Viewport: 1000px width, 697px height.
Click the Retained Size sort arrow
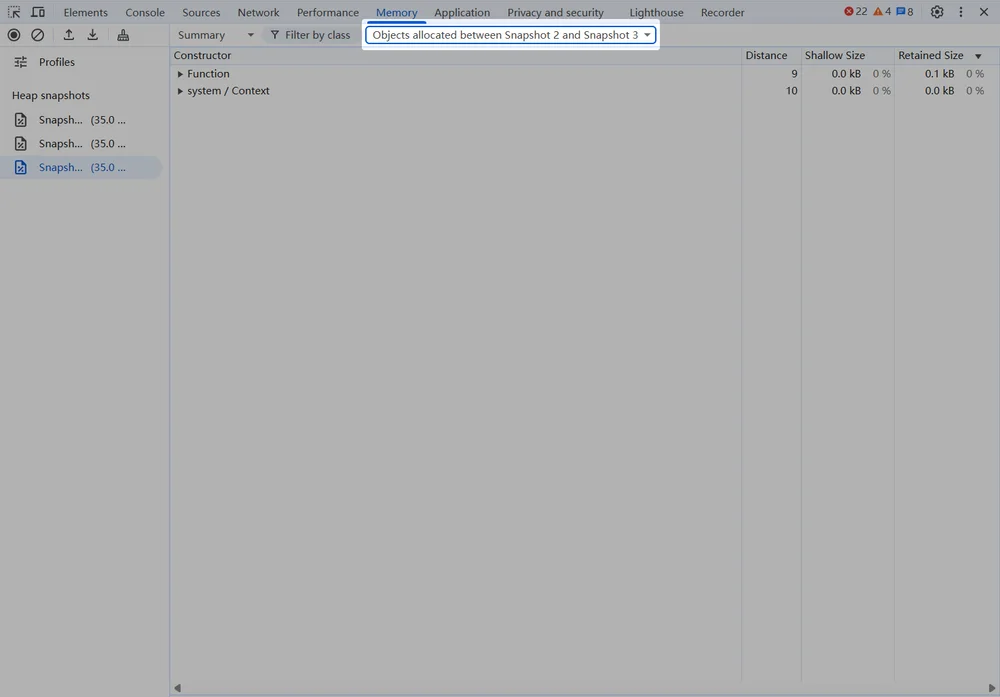978,56
